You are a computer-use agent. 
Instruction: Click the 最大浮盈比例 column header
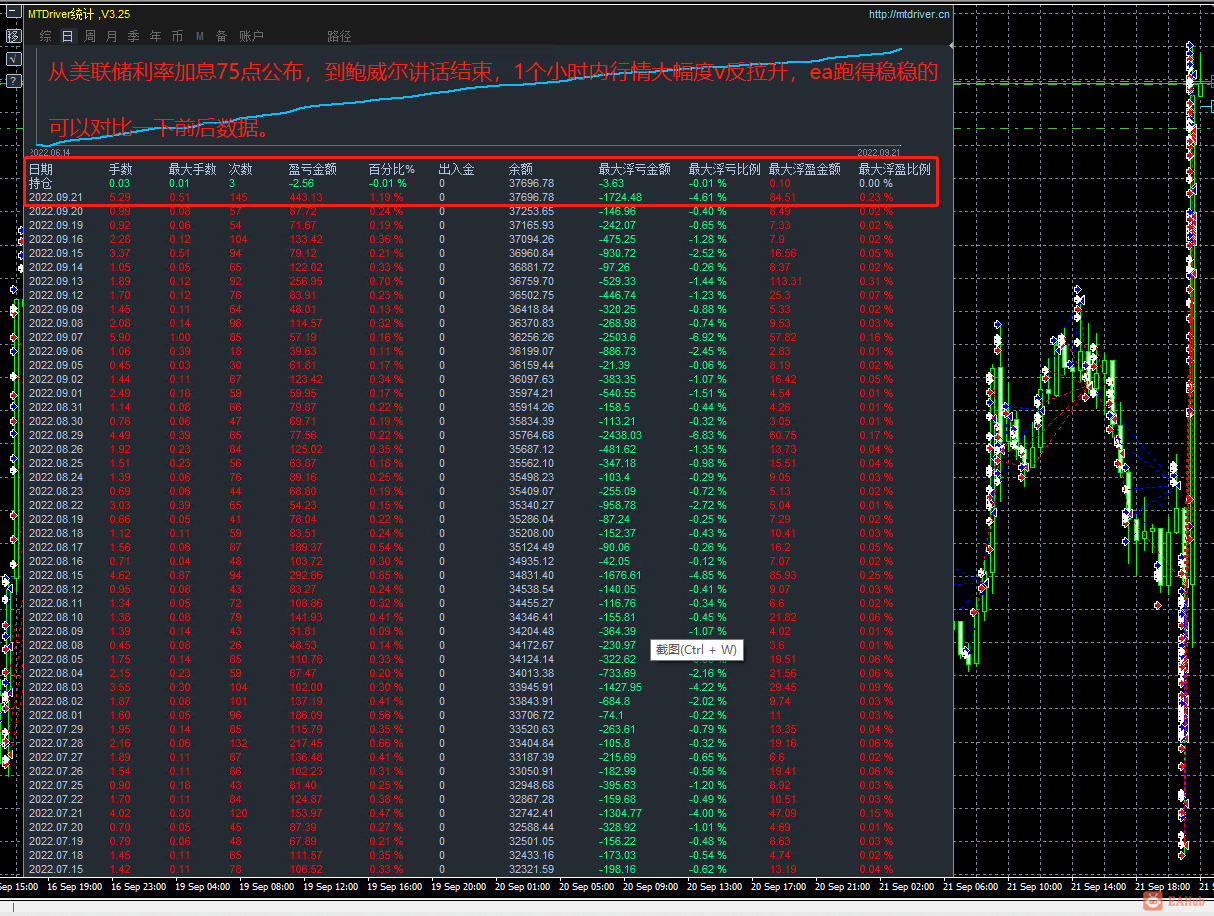tap(894, 170)
